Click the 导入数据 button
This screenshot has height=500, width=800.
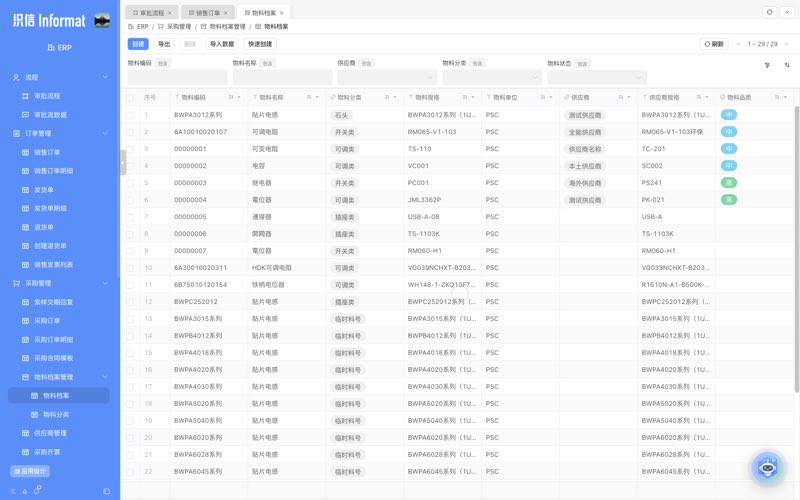(x=222, y=44)
